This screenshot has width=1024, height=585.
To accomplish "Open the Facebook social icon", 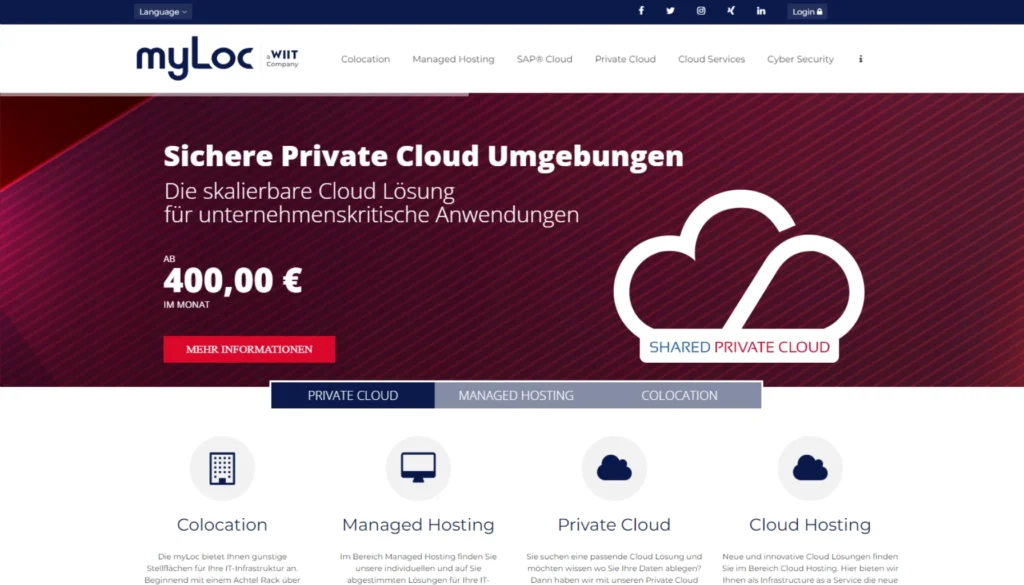I will point(641,11).
